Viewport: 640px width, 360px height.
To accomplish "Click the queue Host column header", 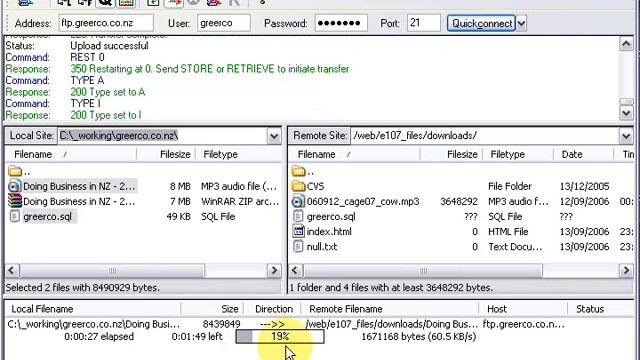I will [523, 309].
